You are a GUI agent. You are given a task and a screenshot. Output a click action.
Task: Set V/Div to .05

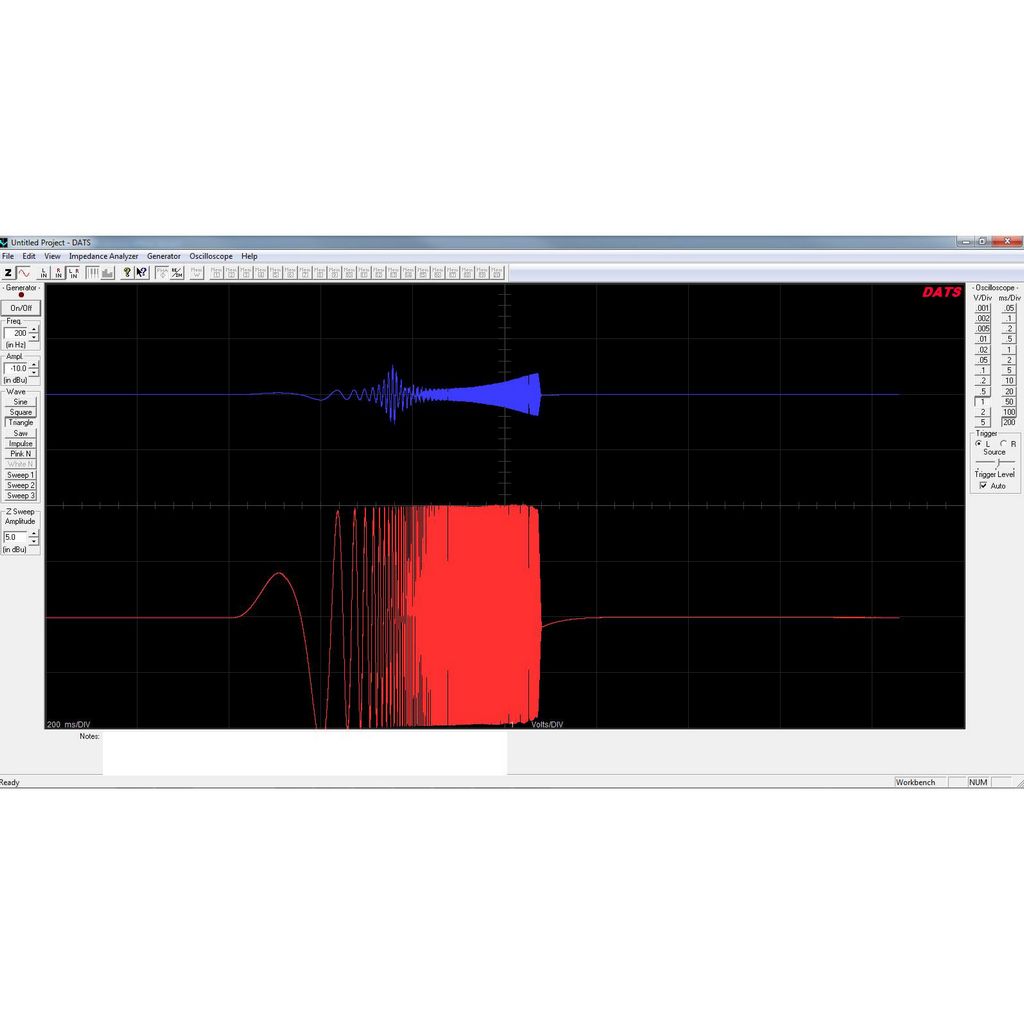tap(983, 360)
